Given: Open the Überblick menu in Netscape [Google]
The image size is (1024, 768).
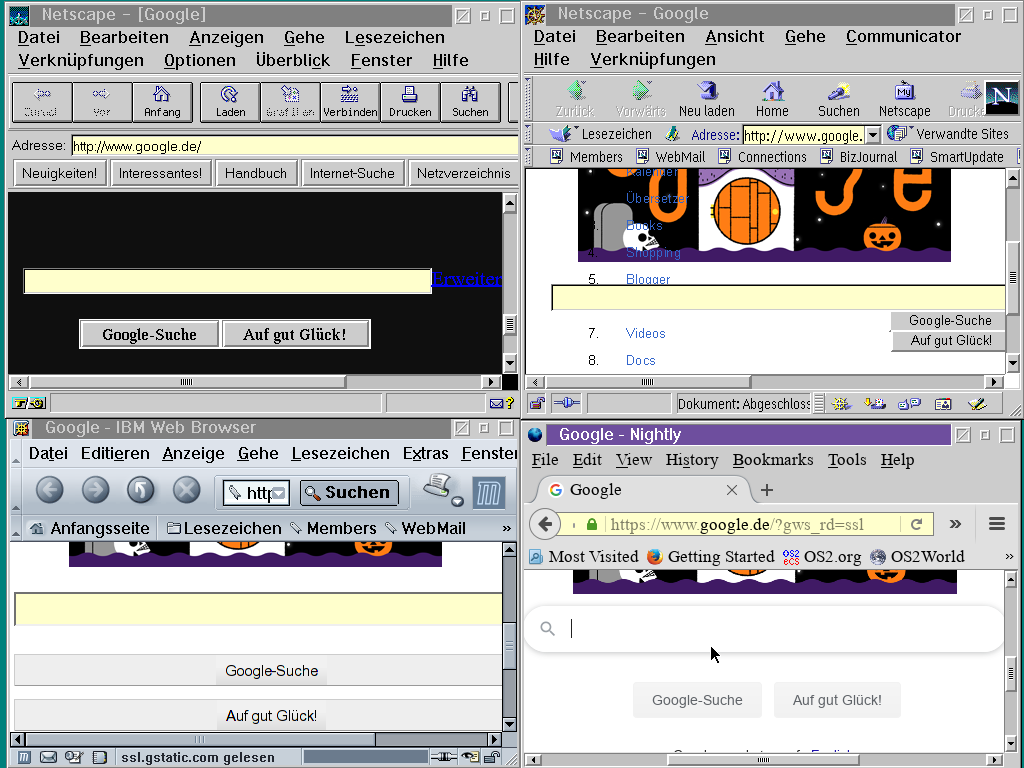Looking at the screenshot, I should coord(293,60).
